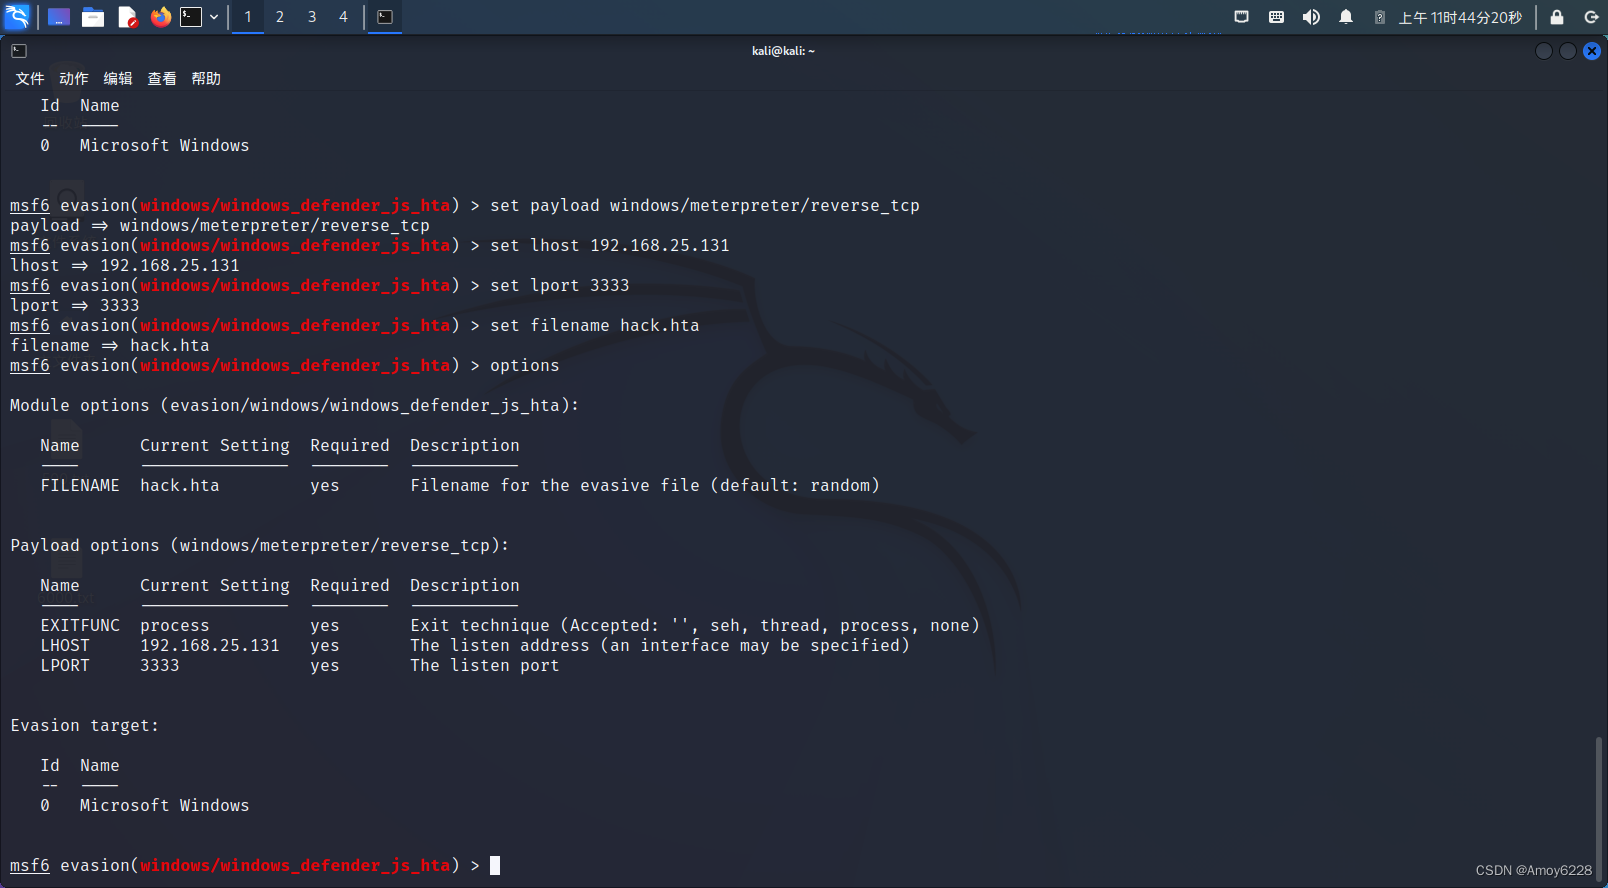Click the 'set lhost 192.168.25.131' command text
The height and width of the screenshot is (888, 1608).
point(610,246)
